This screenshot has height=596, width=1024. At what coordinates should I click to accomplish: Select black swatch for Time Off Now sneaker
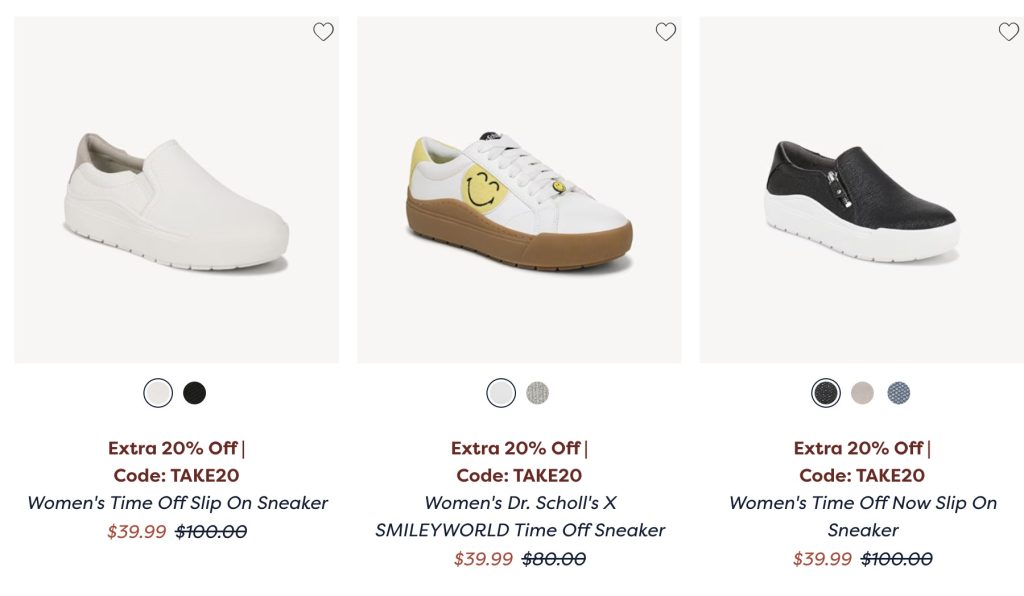(x=826, y=393)
